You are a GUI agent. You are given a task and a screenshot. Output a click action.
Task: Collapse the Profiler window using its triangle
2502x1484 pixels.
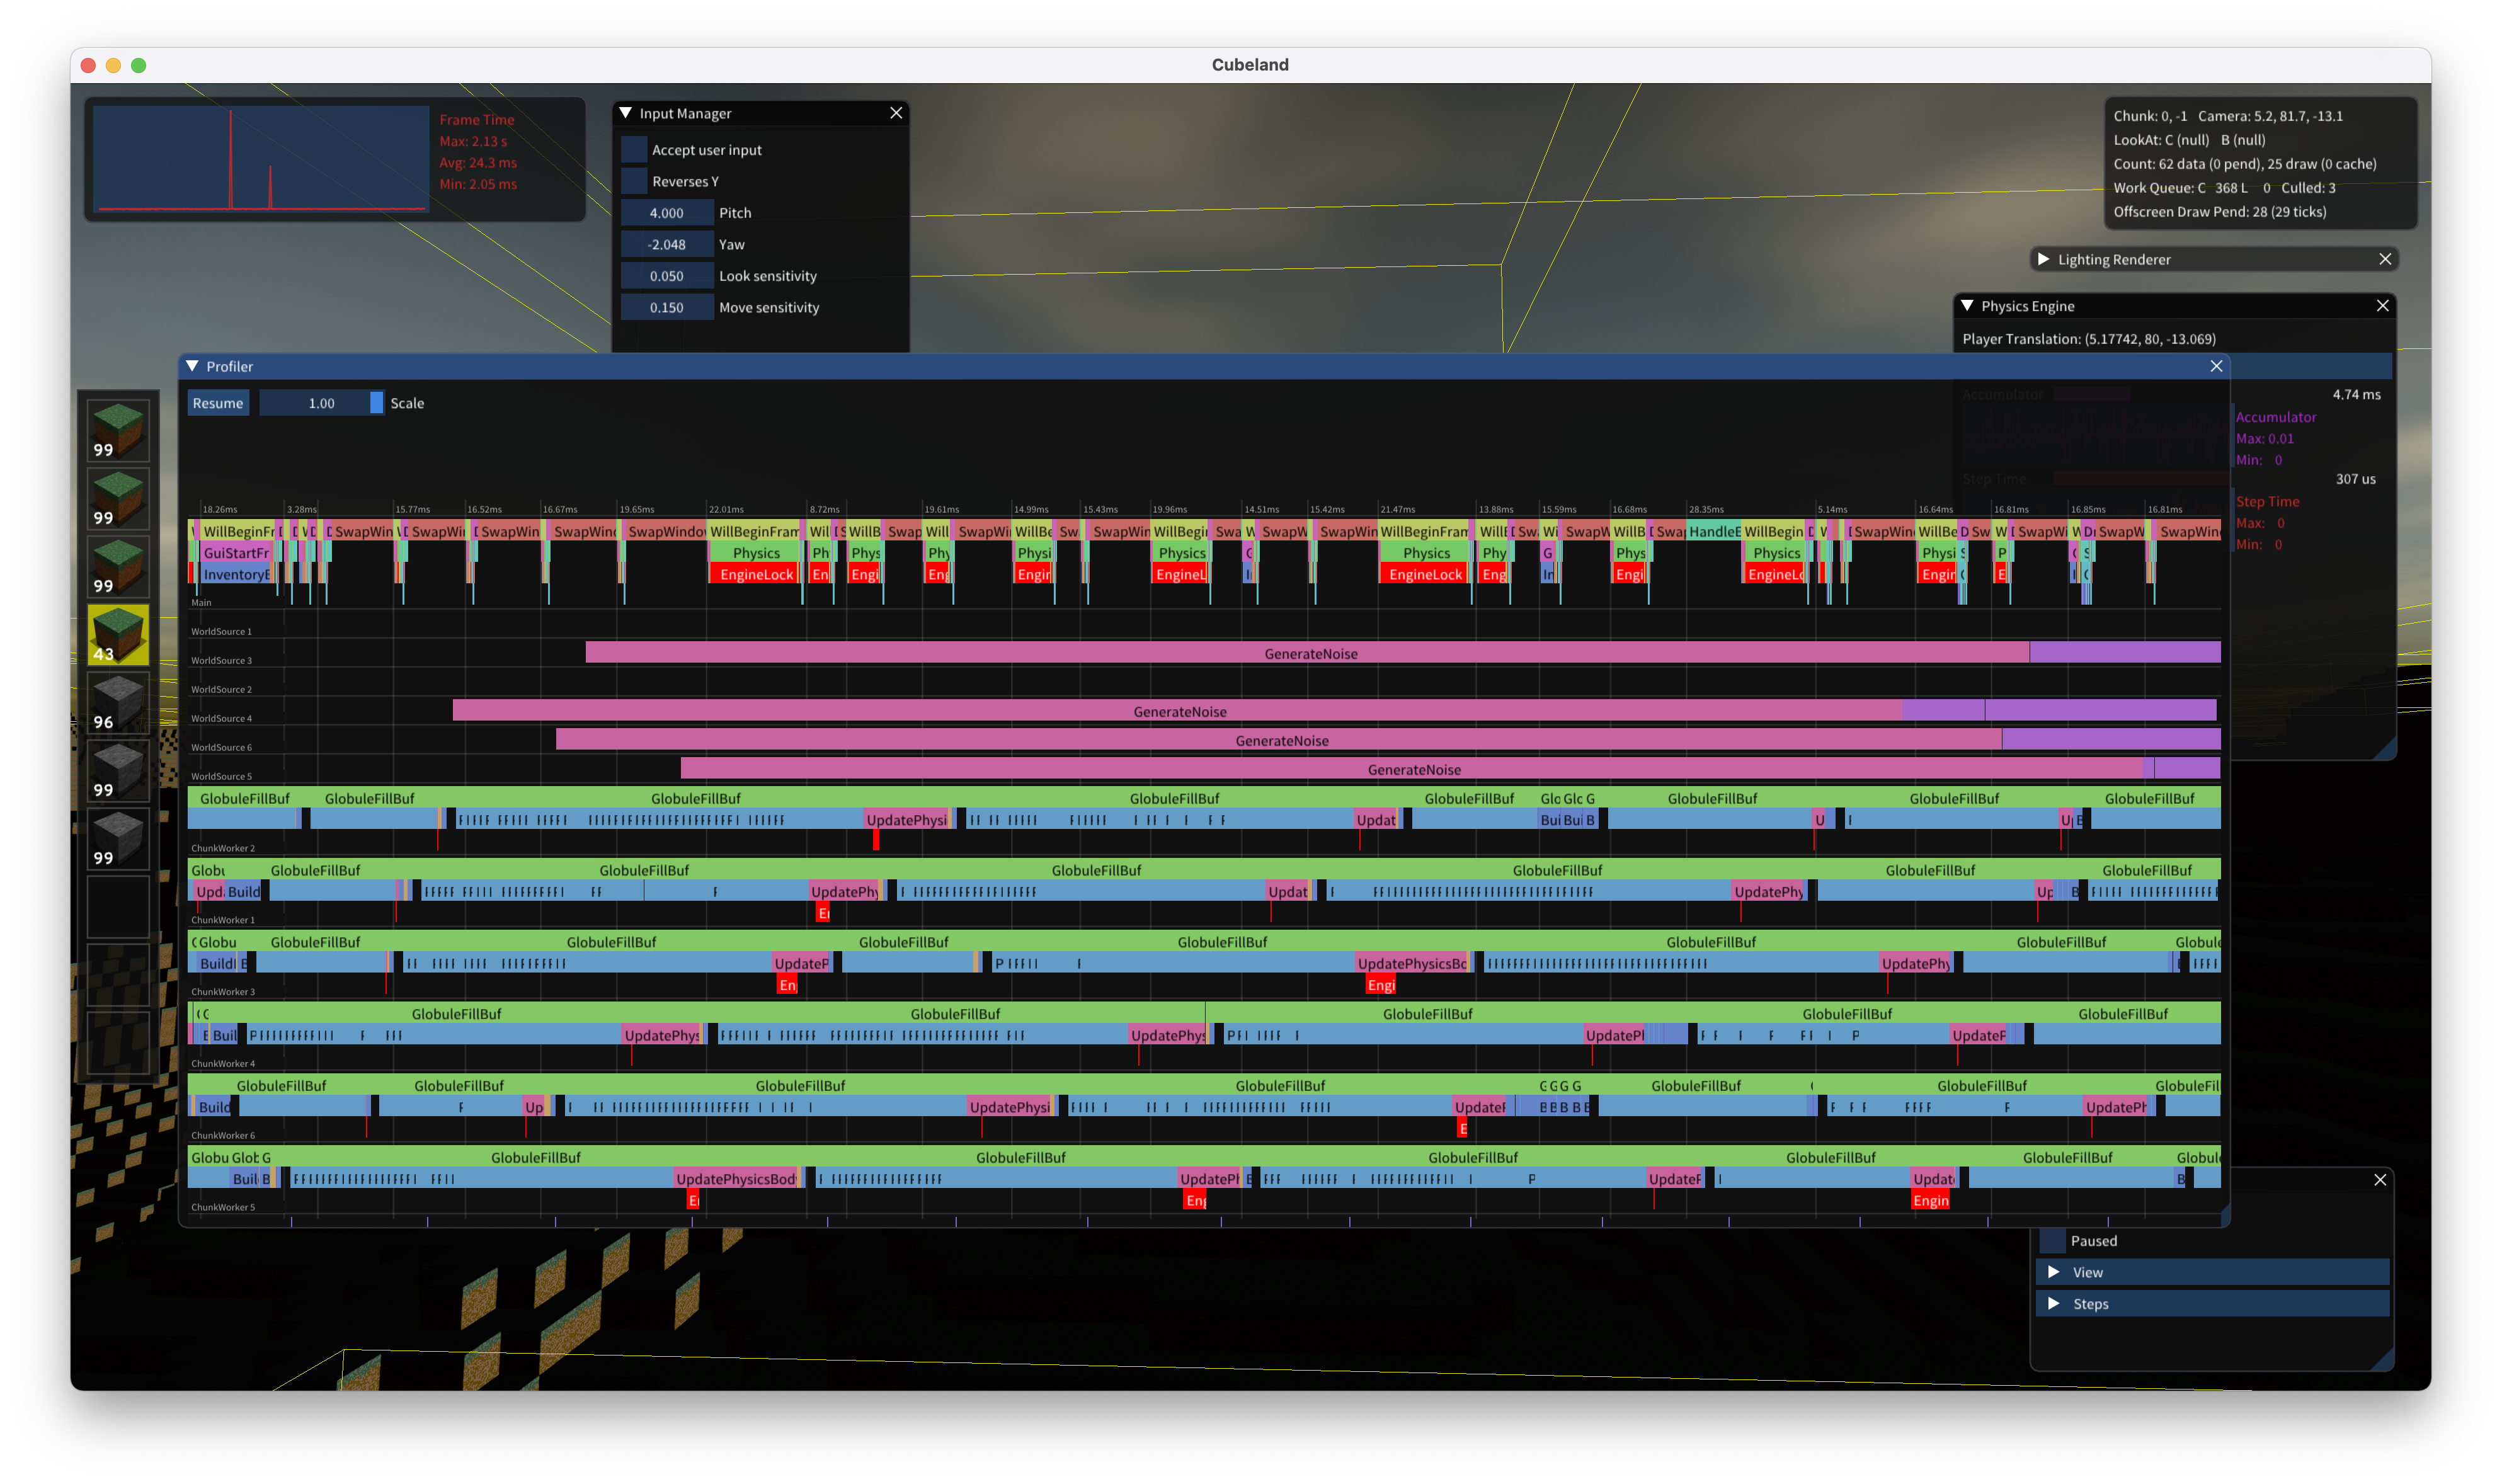coord(193,366)
